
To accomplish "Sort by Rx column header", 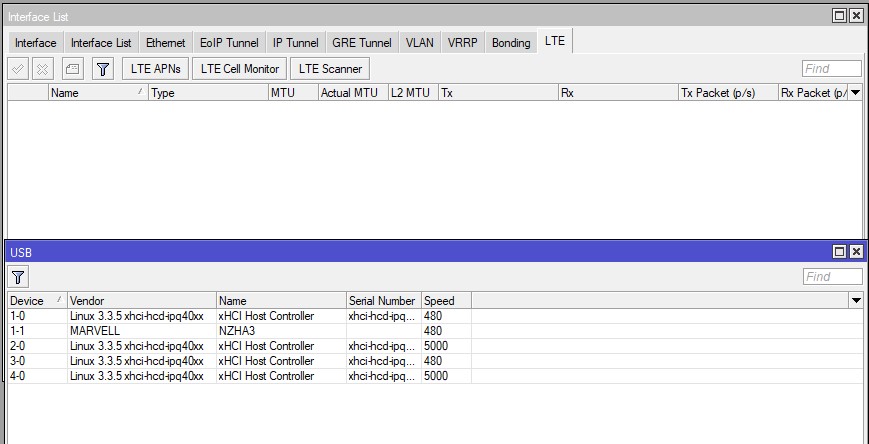I will click(618, 93).
